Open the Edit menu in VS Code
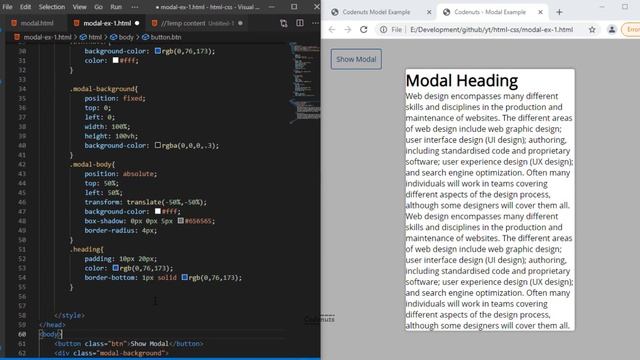The image size is (640, 360). tap(25, 7)
